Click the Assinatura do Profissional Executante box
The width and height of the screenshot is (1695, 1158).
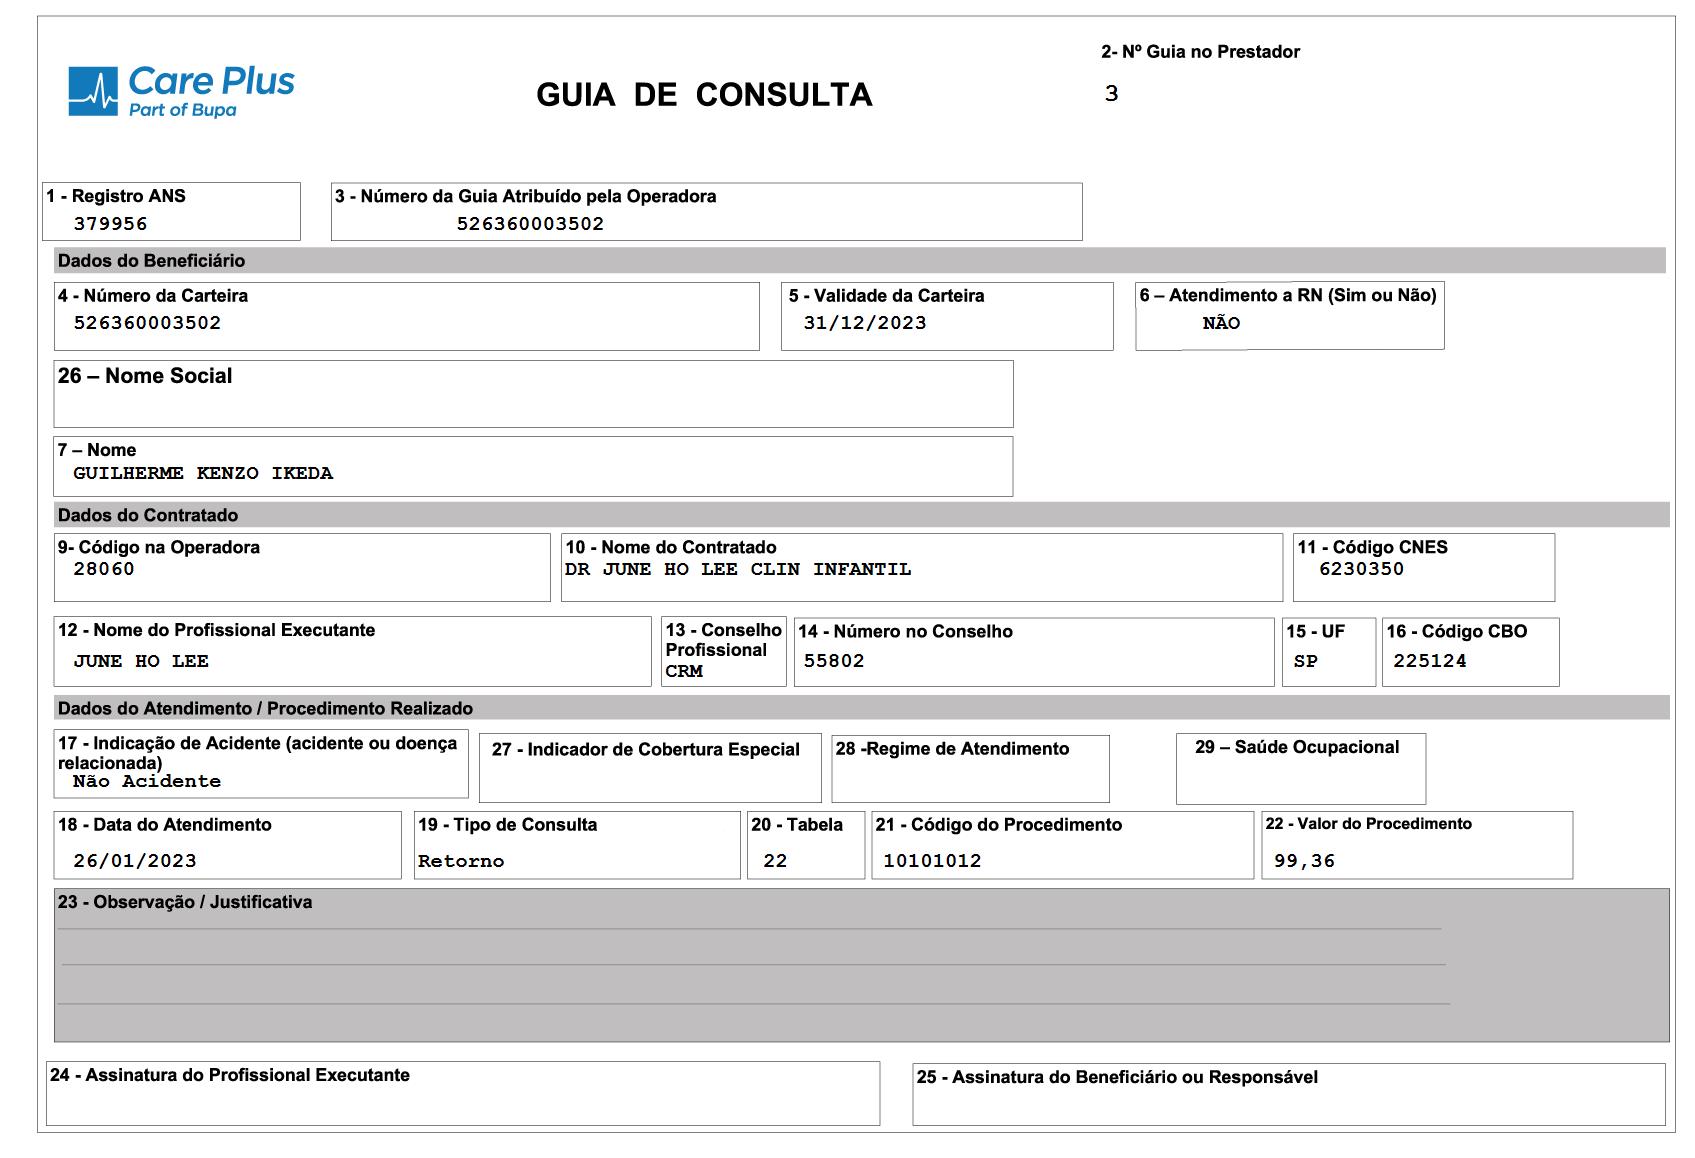click(460, 1095)
